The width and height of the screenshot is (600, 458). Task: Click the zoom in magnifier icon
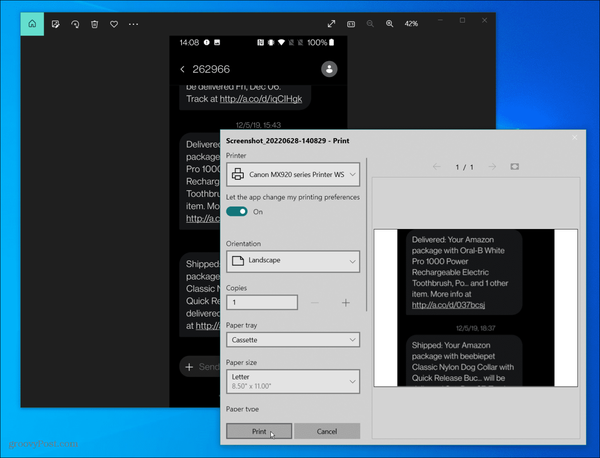coord(389,23)
